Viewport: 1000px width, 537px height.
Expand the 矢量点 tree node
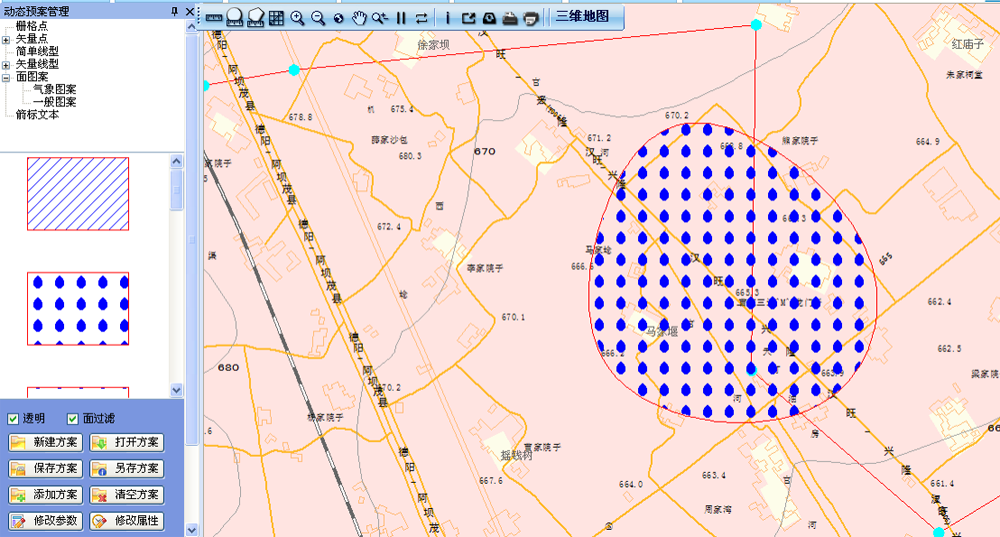point(6,39)
